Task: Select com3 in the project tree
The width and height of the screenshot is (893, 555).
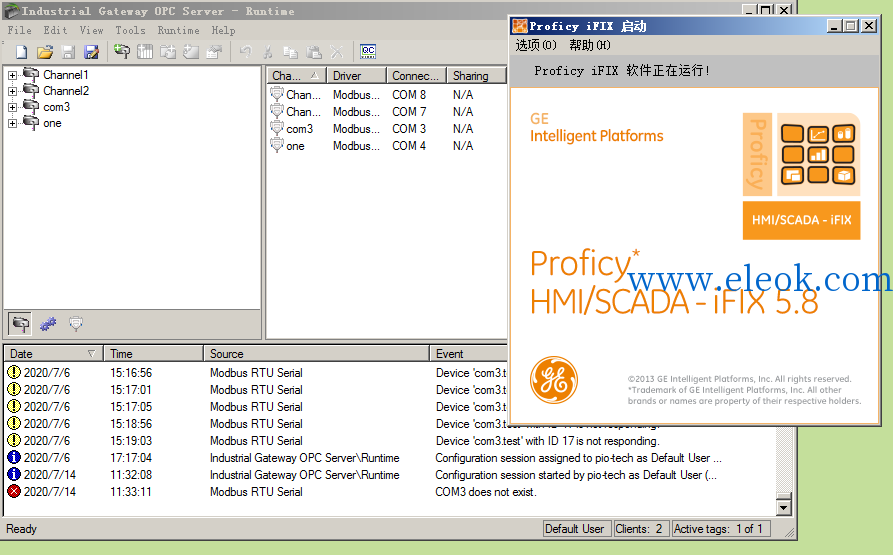Action: point(56,107)
